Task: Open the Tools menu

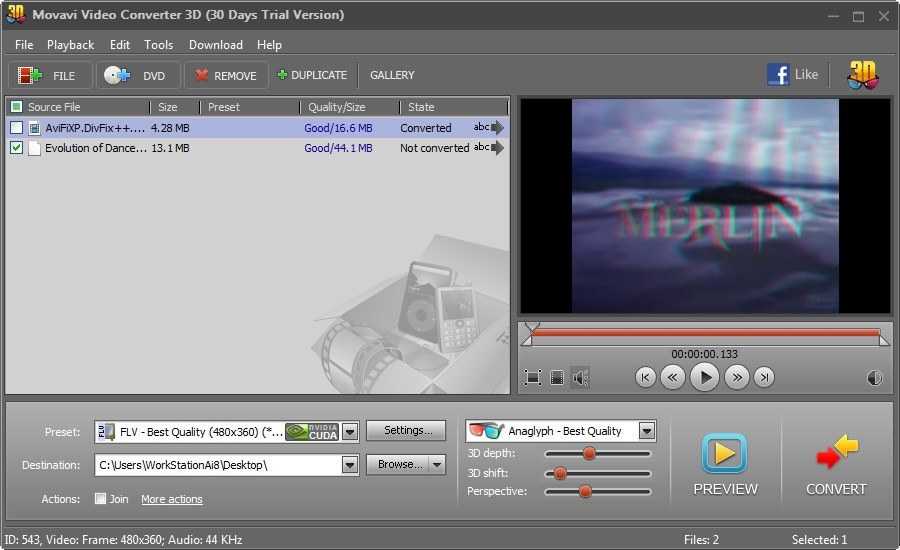Action: point(158,45)
